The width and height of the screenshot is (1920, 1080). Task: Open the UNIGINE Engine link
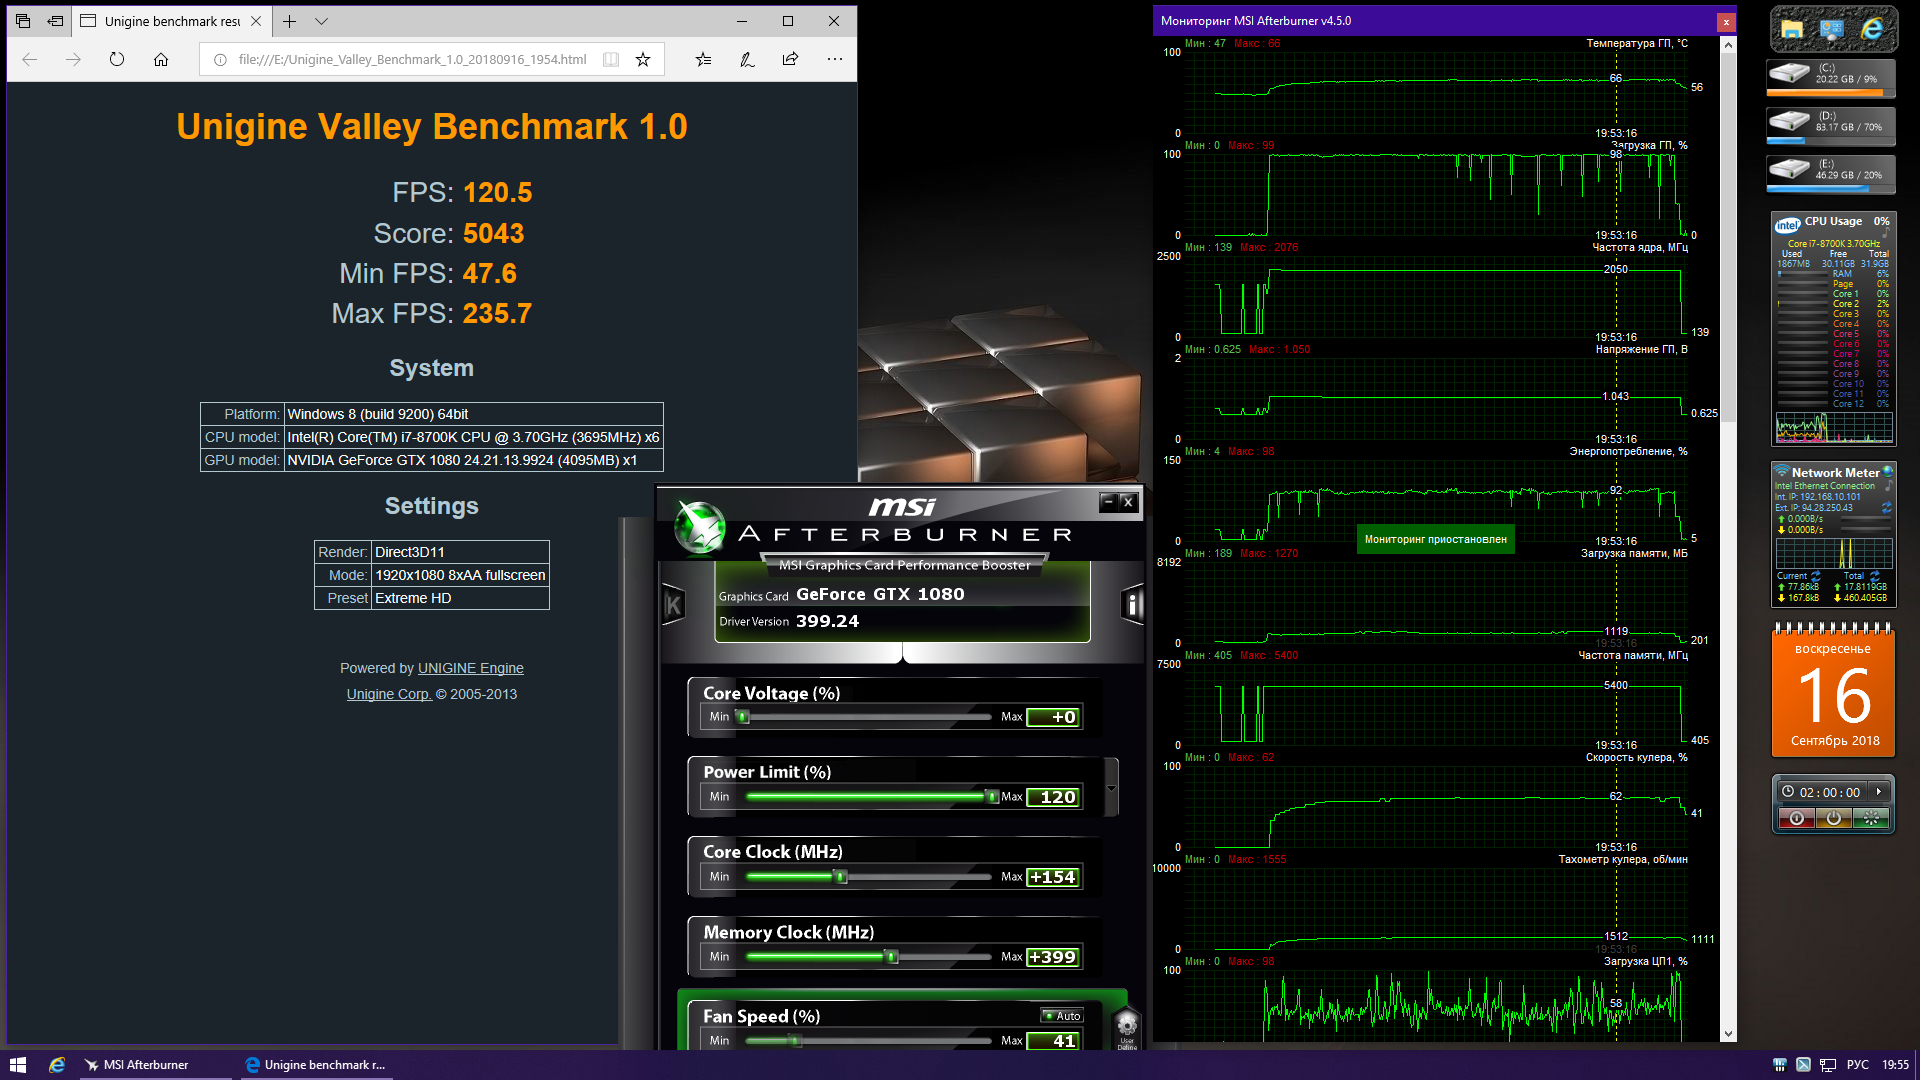click(x=470, y=668)
